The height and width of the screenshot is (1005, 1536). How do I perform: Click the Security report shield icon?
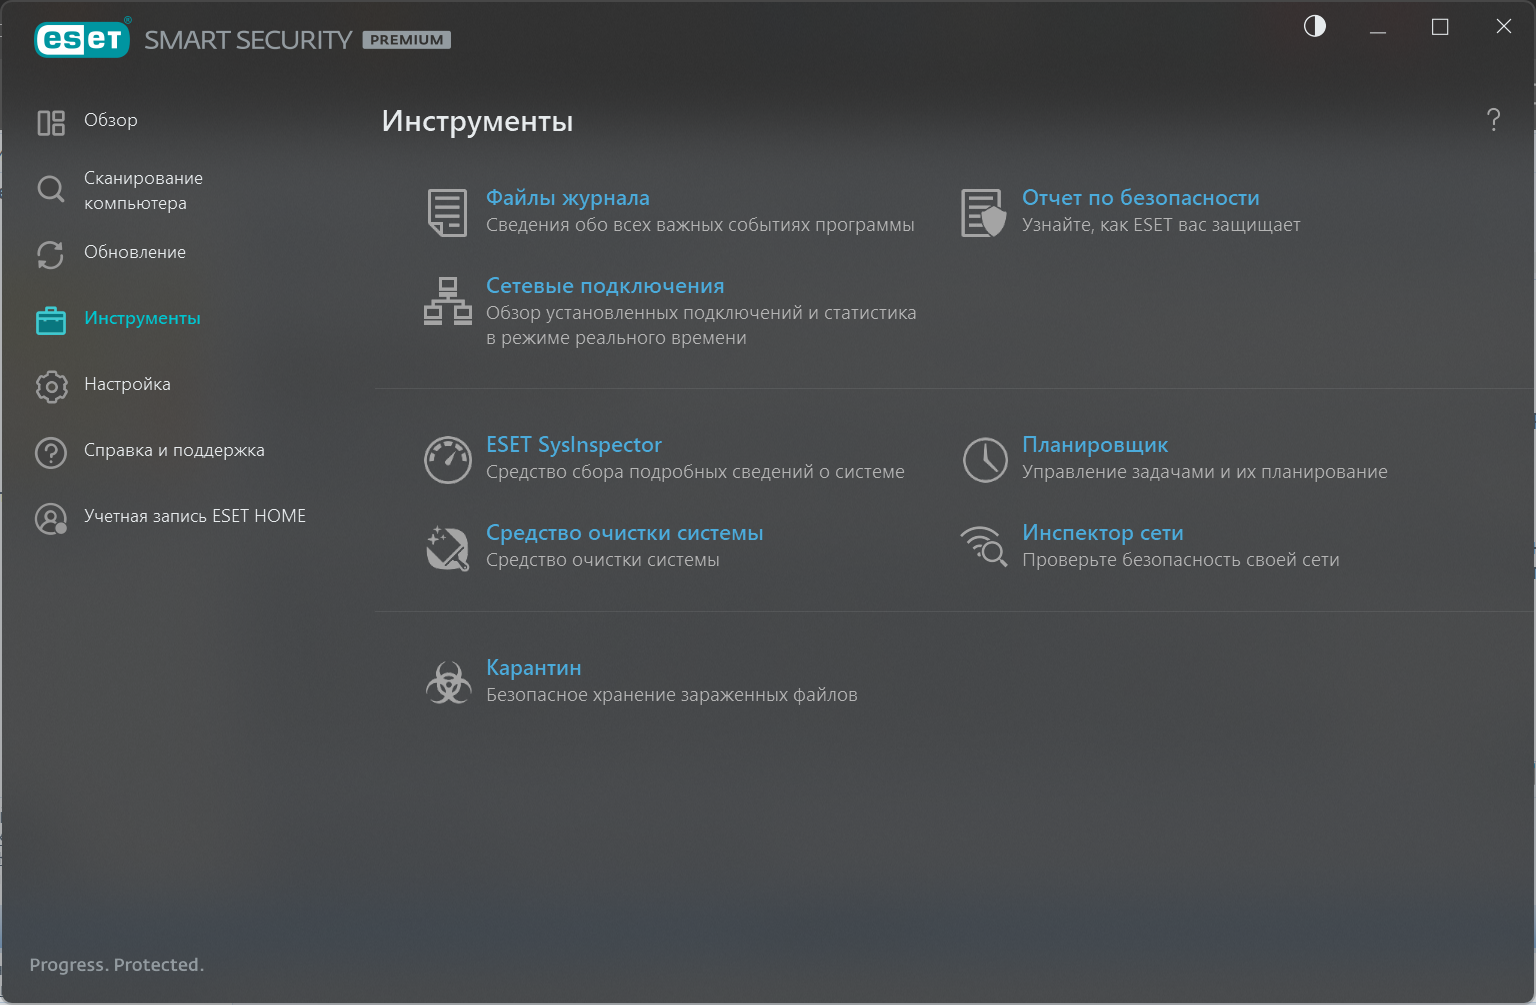coord(983,212)
